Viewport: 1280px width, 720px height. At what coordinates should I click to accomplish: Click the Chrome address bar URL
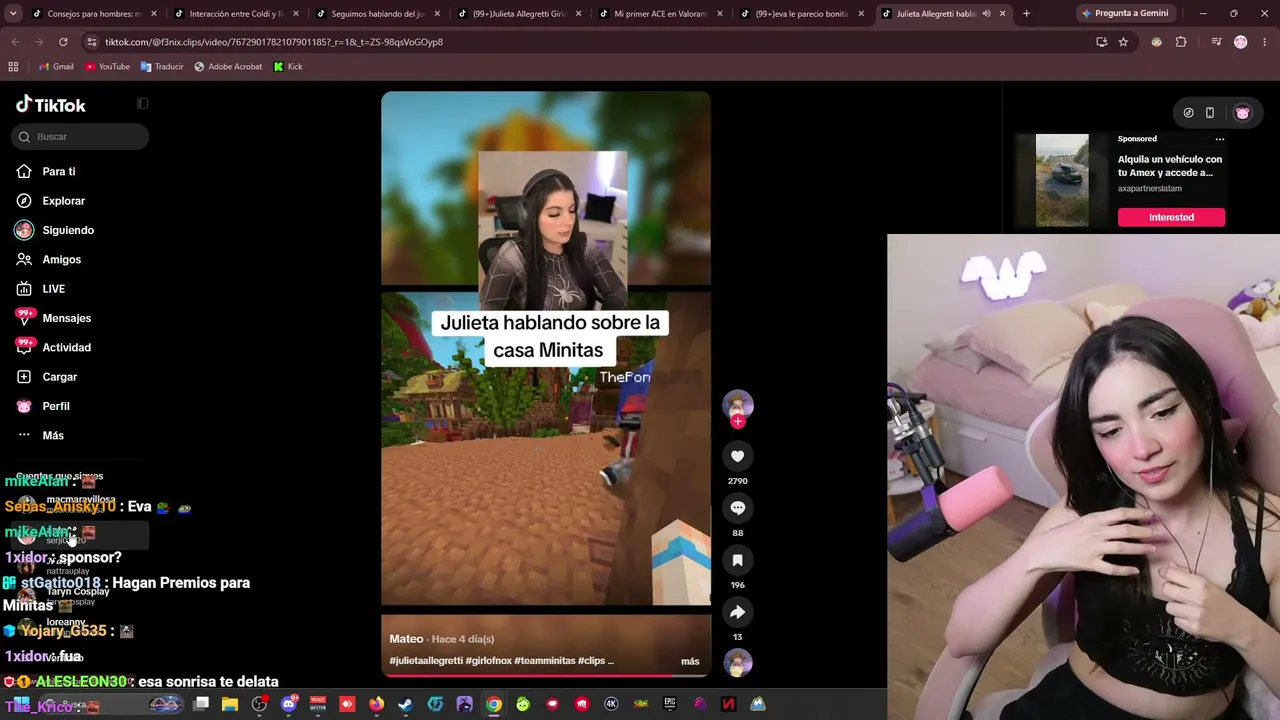274,42
